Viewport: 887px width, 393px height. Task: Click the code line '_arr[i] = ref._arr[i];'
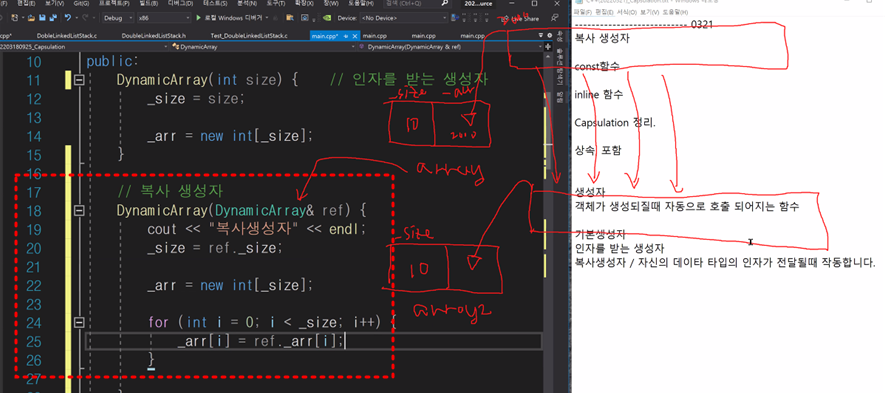point(261,342)
